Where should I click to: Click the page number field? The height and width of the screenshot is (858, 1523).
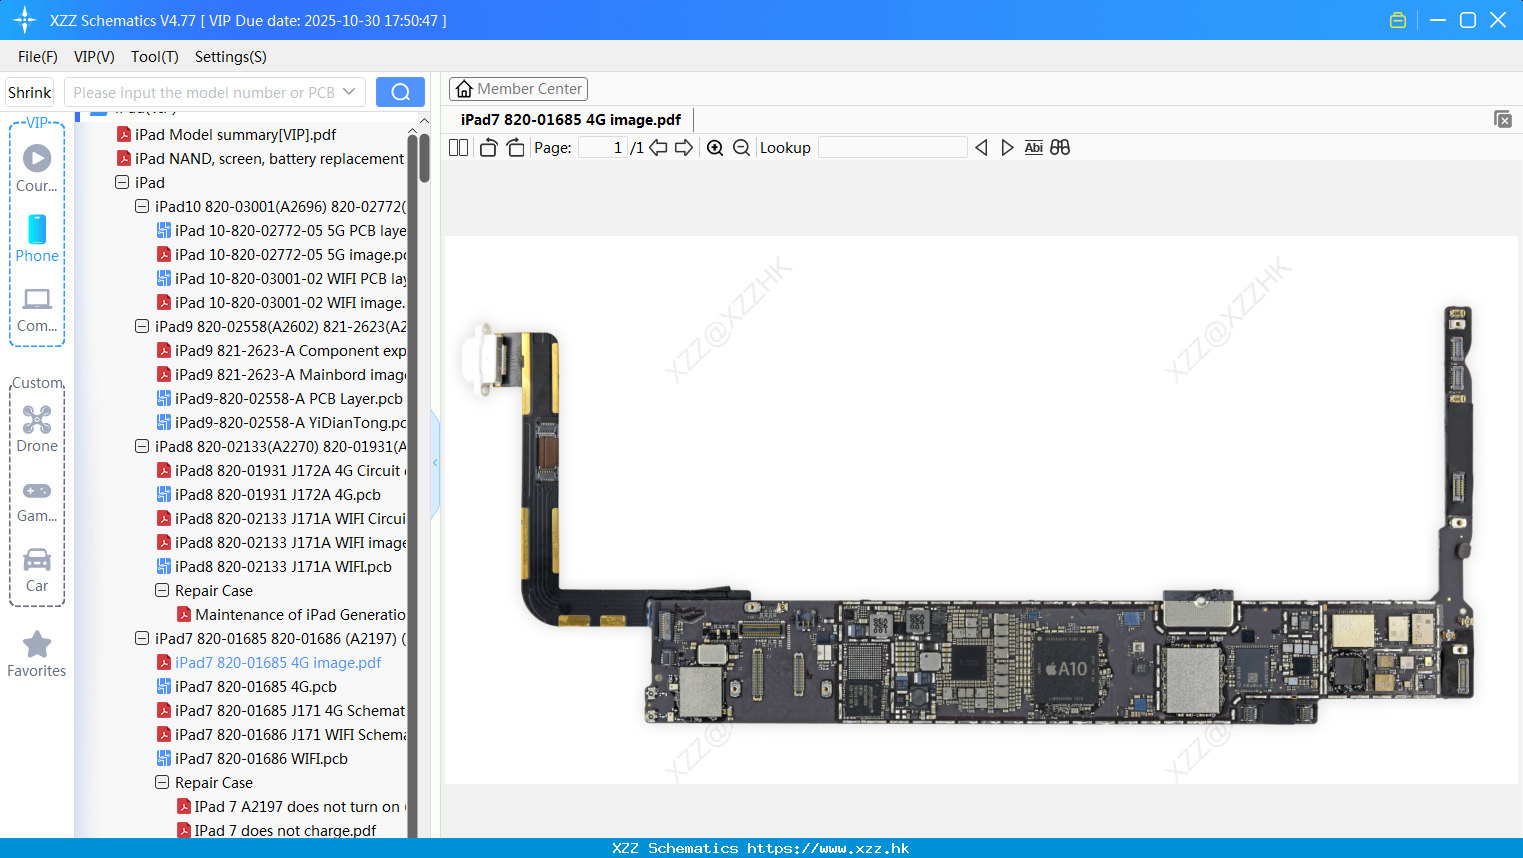[x=603, y=148]
